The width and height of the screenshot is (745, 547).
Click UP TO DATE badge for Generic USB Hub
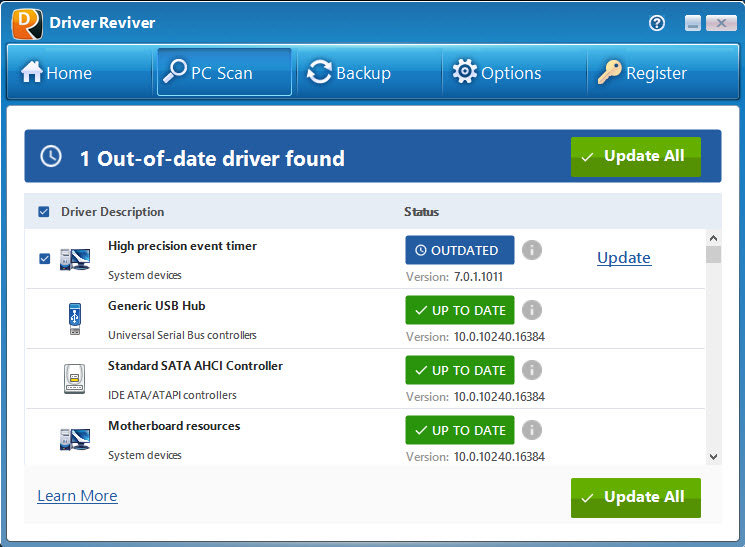coord(459,310)
